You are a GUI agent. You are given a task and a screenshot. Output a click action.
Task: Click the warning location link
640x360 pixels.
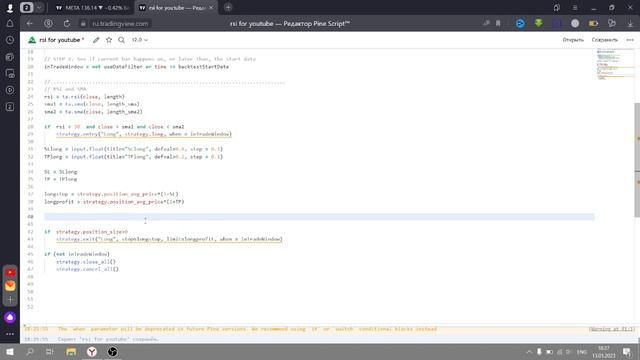tap(611, 329)
